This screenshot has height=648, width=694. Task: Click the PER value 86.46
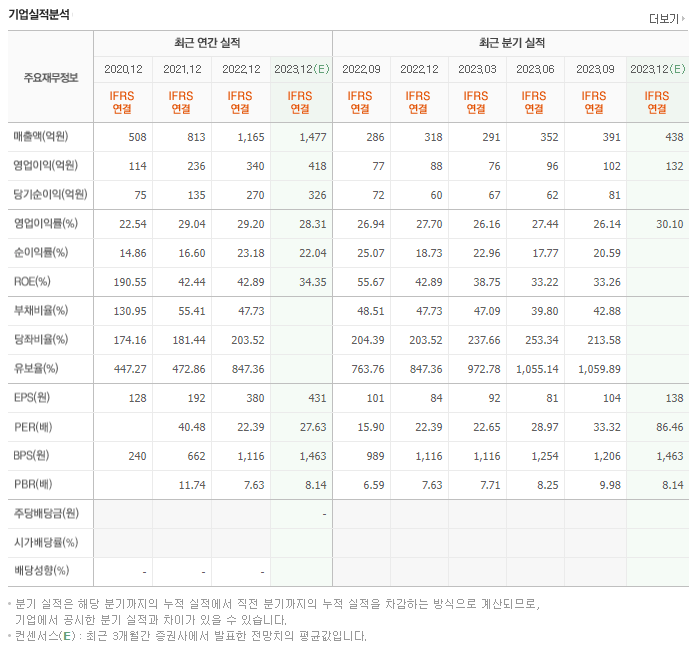click(670, 427)
